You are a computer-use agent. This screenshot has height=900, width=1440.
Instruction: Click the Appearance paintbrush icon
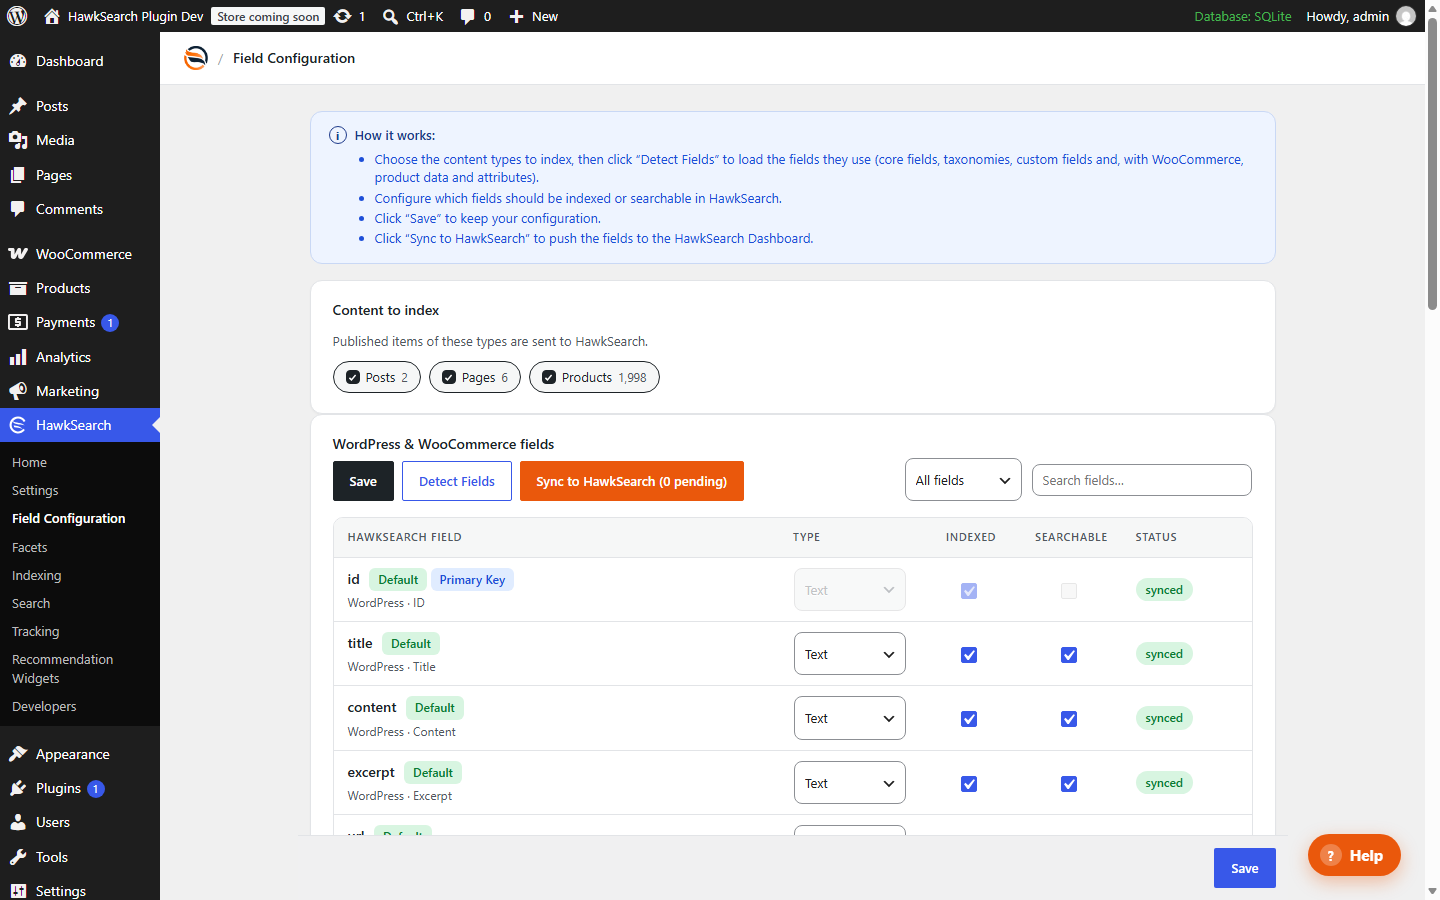(18, 754)
